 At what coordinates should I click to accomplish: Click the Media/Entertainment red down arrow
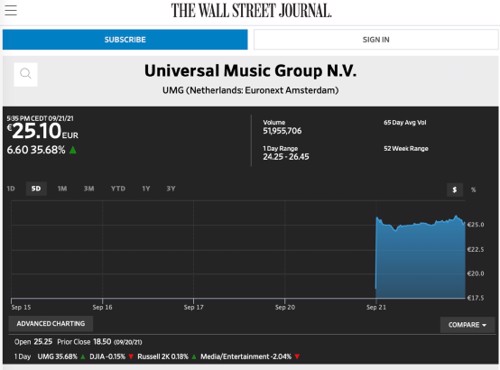click(x=297, y=357)
